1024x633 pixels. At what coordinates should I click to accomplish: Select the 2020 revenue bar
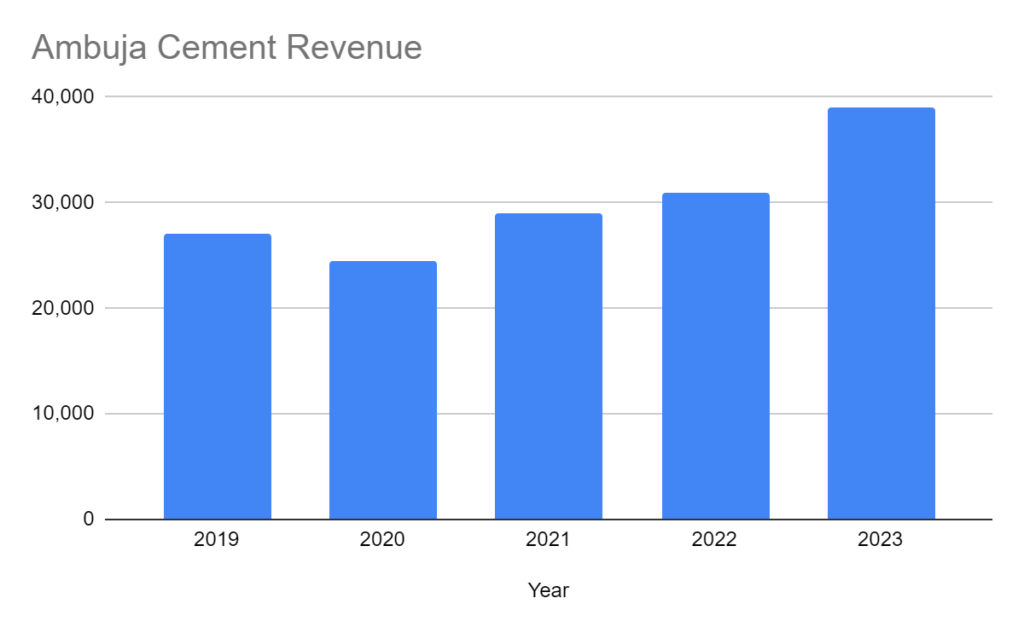383,390
